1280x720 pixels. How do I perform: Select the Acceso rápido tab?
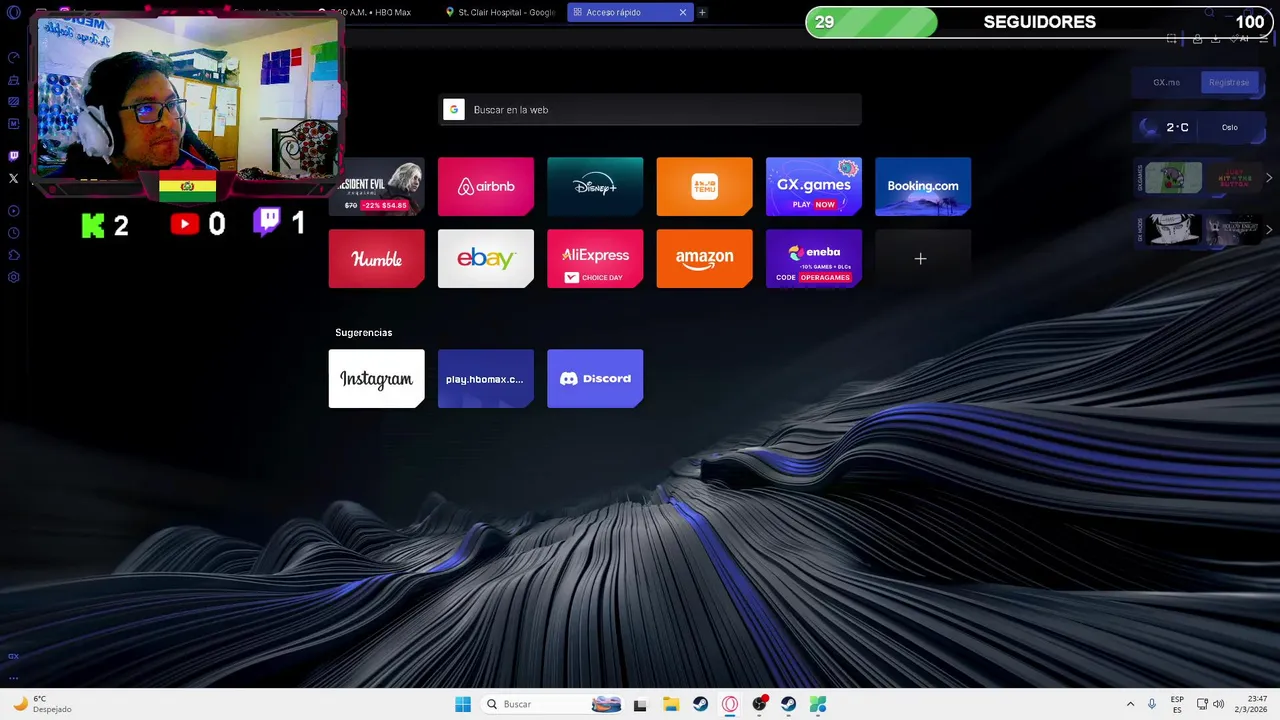(x=630, y=12)
